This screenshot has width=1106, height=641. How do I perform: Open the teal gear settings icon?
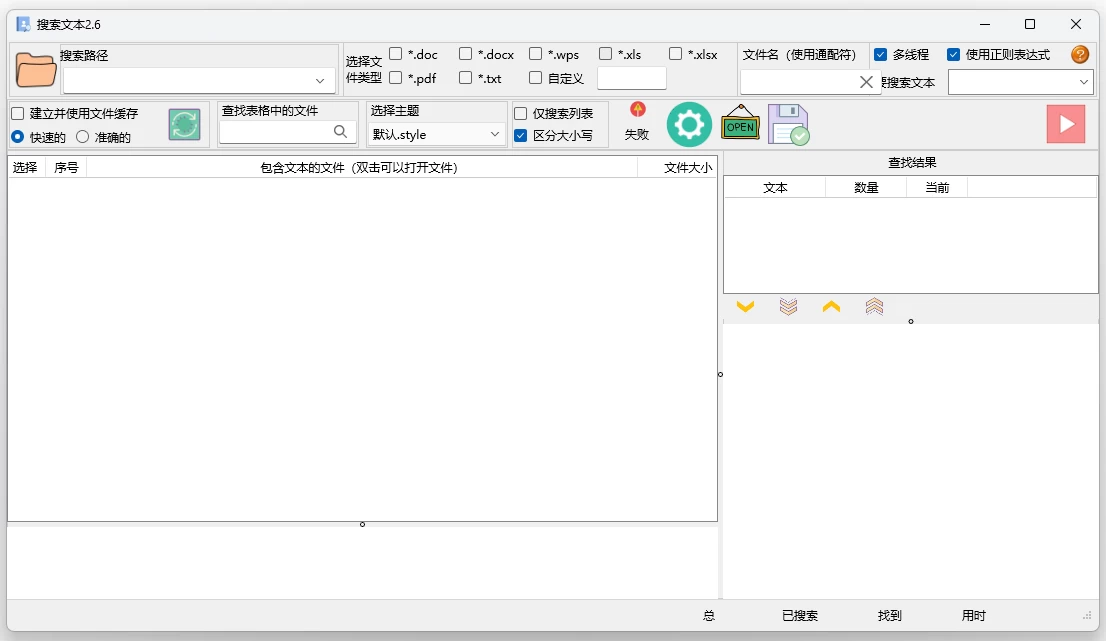pos(688,124)
